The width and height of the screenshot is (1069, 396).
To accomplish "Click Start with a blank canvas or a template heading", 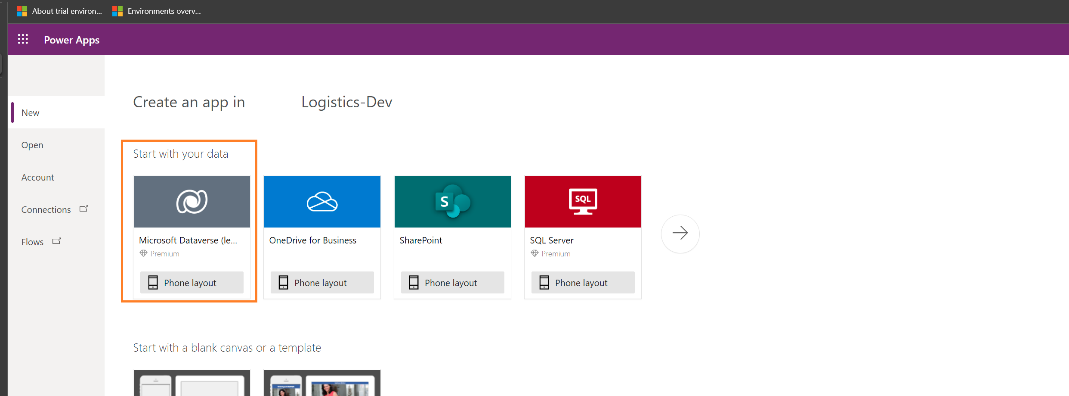I will [227, 348].
